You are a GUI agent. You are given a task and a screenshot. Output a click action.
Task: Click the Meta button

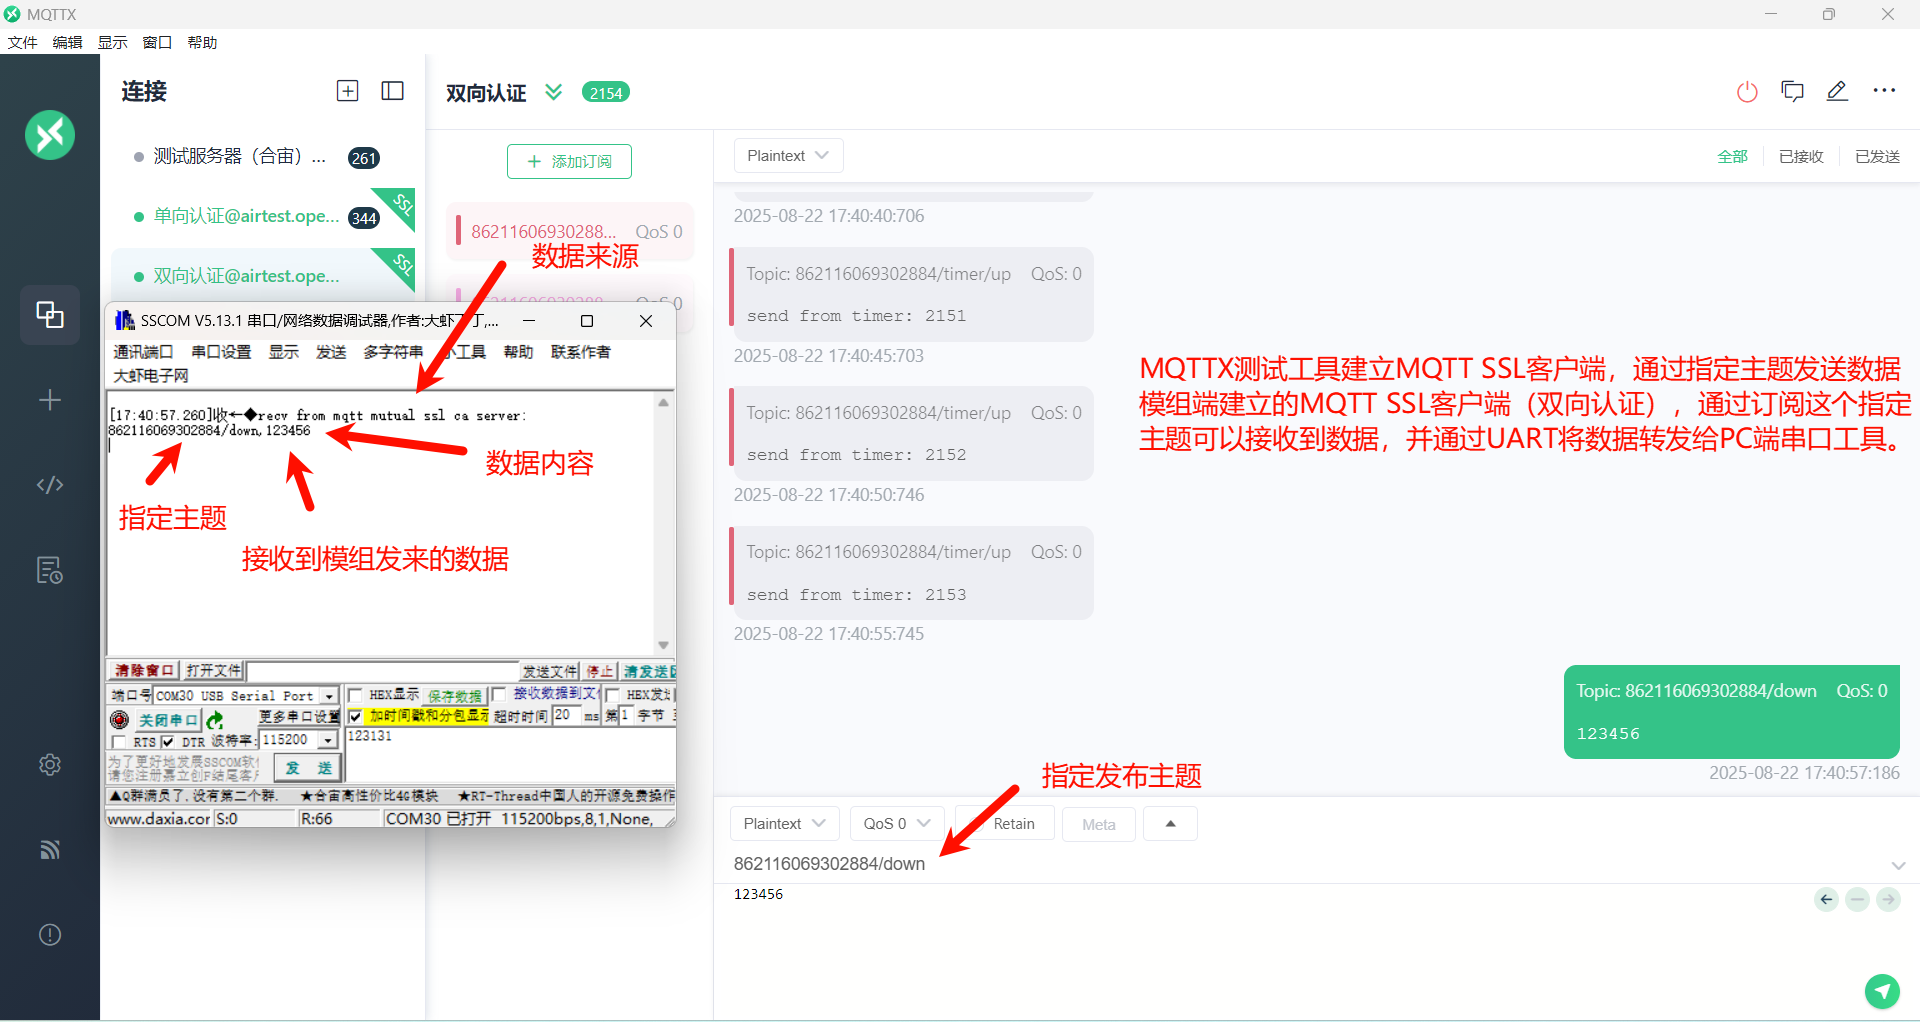point(1098,824)
